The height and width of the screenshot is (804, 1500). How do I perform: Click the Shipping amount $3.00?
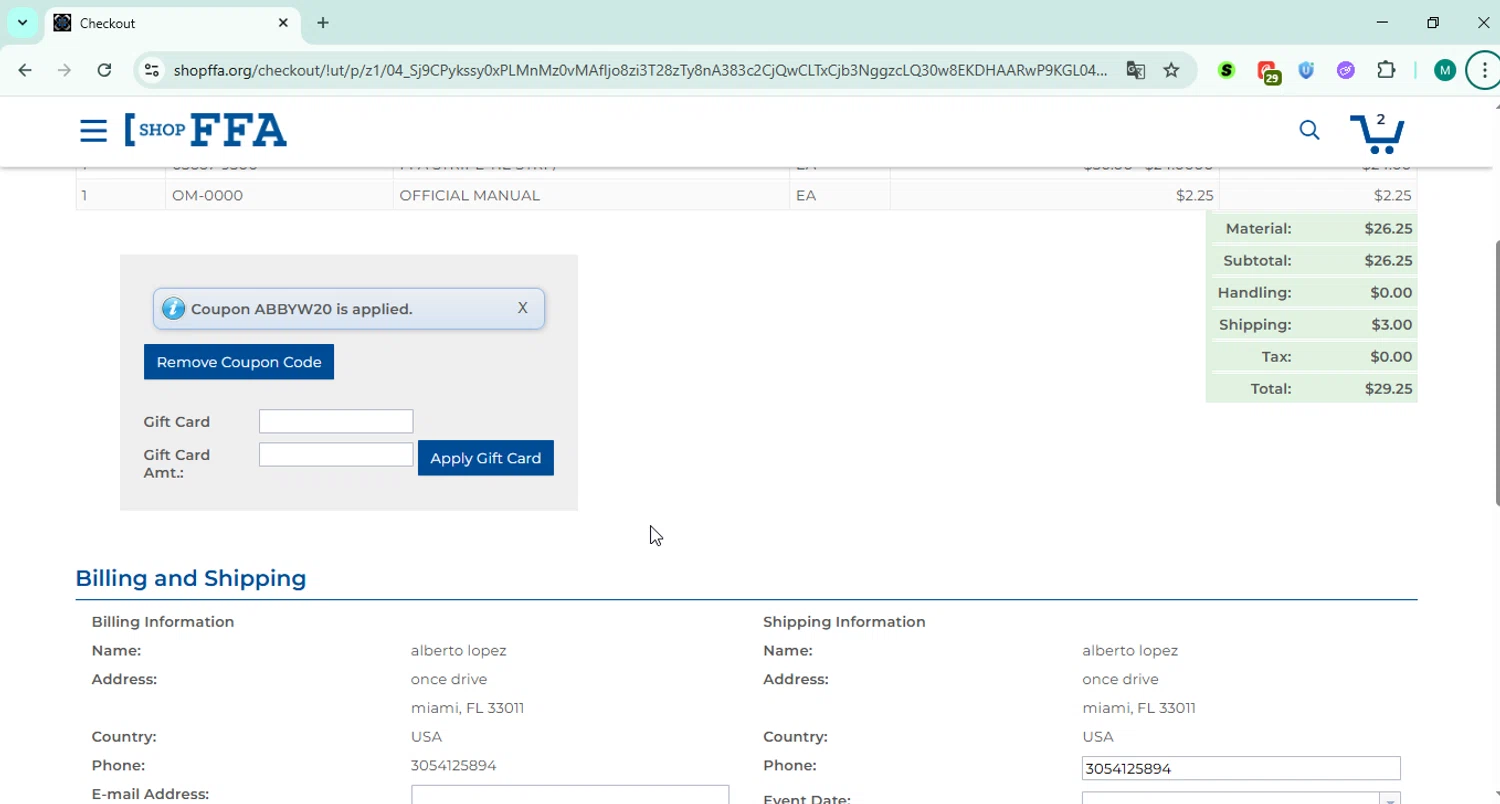[x=1391, y=324]
